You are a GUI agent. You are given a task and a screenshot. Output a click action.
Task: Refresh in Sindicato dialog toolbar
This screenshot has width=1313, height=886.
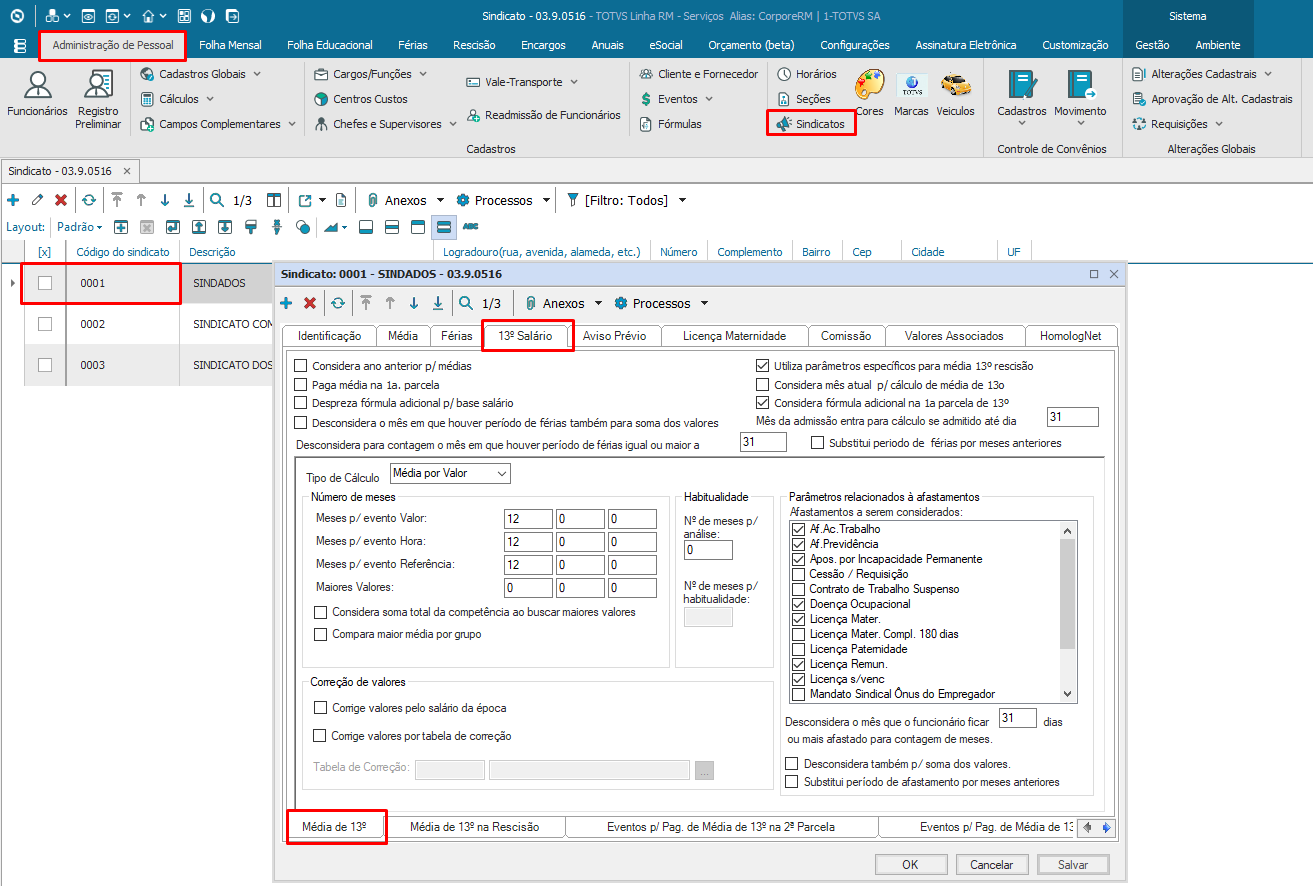tap(338, 303)
